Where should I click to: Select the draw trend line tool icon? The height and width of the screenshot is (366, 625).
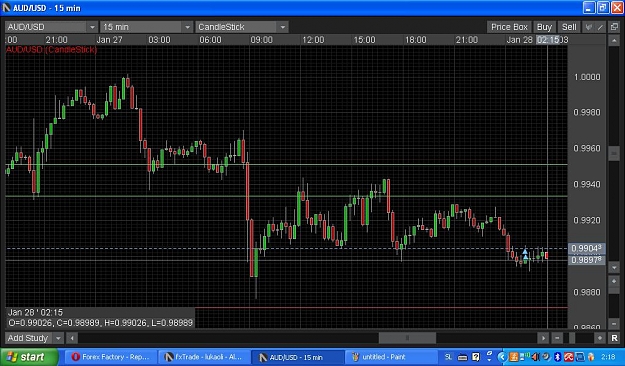tap(600, 27)
